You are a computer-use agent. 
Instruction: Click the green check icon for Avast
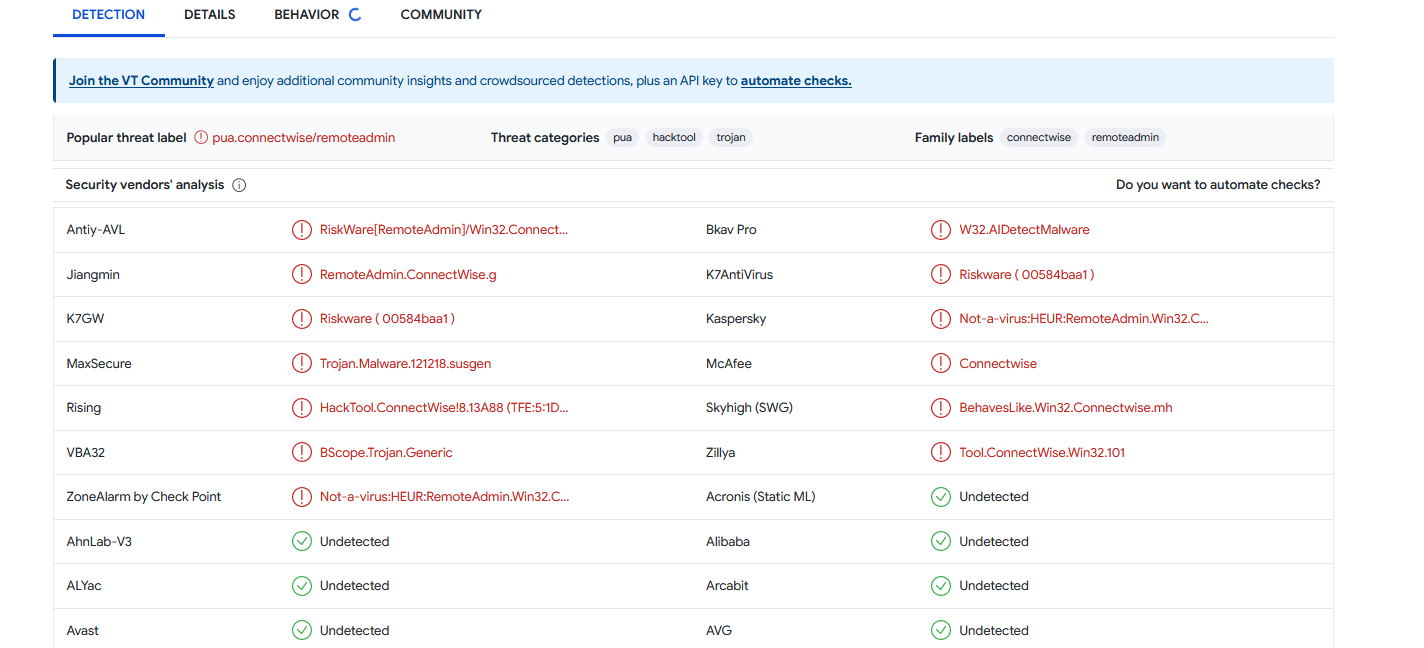pyautogui.click(x=301, y=631)
